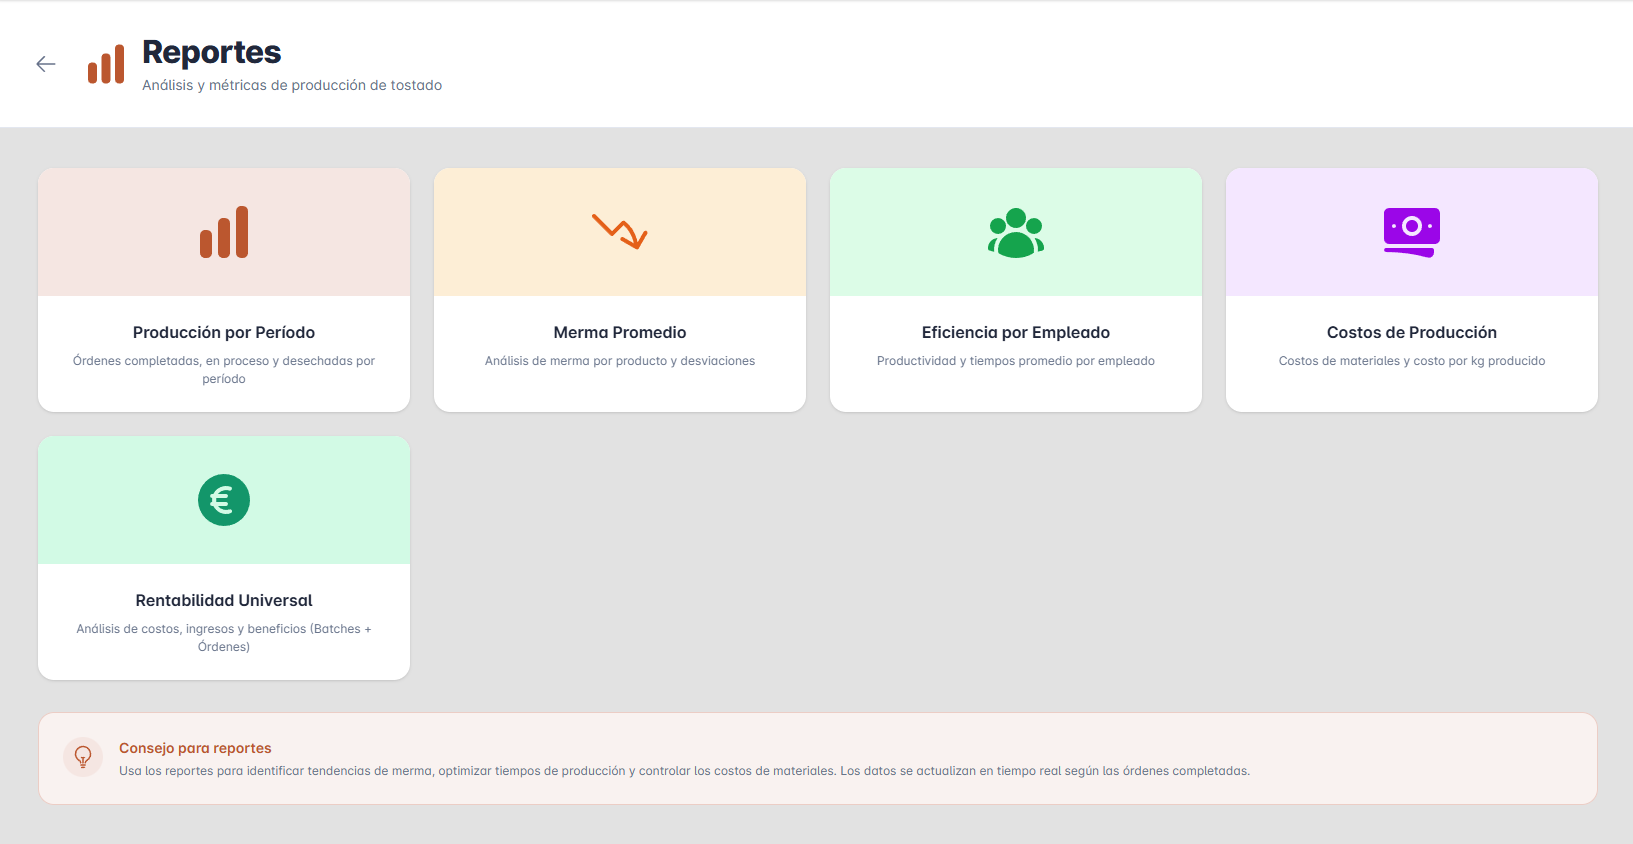
Task: Click the Rentabilidad Universal euro icon
Action: coord(224,500)
